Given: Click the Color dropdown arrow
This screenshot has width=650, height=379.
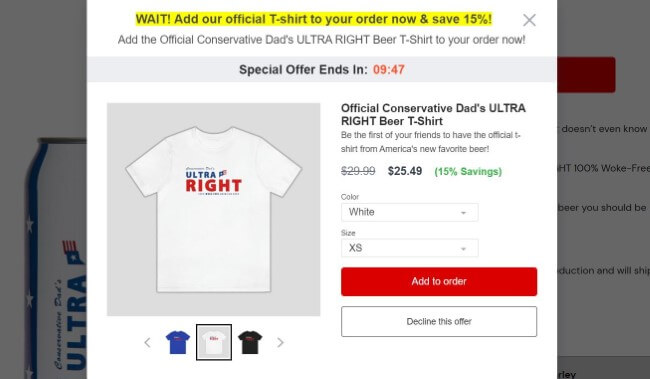Looking at the screenshot, I should click(x=463, y=213).
